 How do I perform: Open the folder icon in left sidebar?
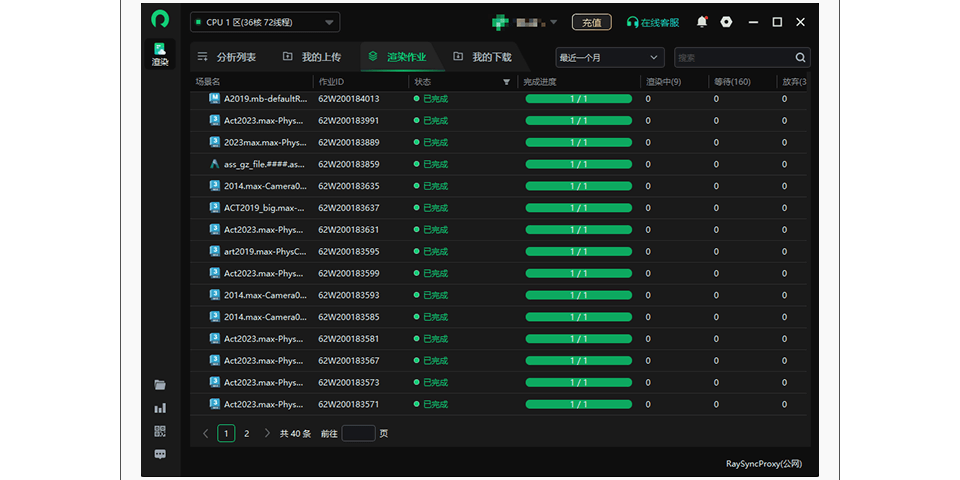[x=160, y=385]
